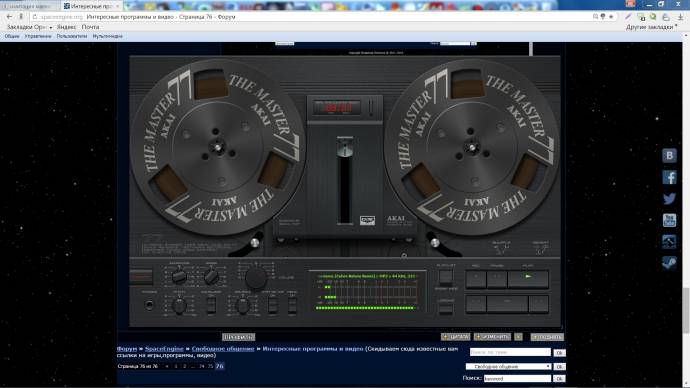Open the Управление menu
Viewport: 690px width, 388px height.
pyautogui.click(x=38, y=36)
